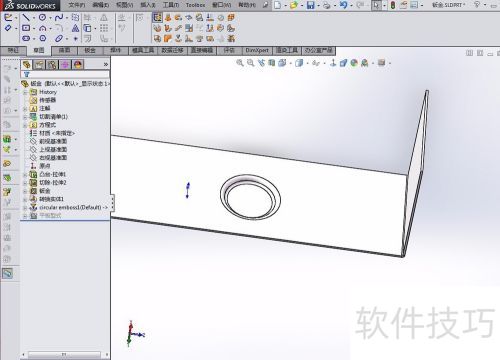Open the Toolbox menu
The height and width of the screenshot is (360, 500).
195,5
